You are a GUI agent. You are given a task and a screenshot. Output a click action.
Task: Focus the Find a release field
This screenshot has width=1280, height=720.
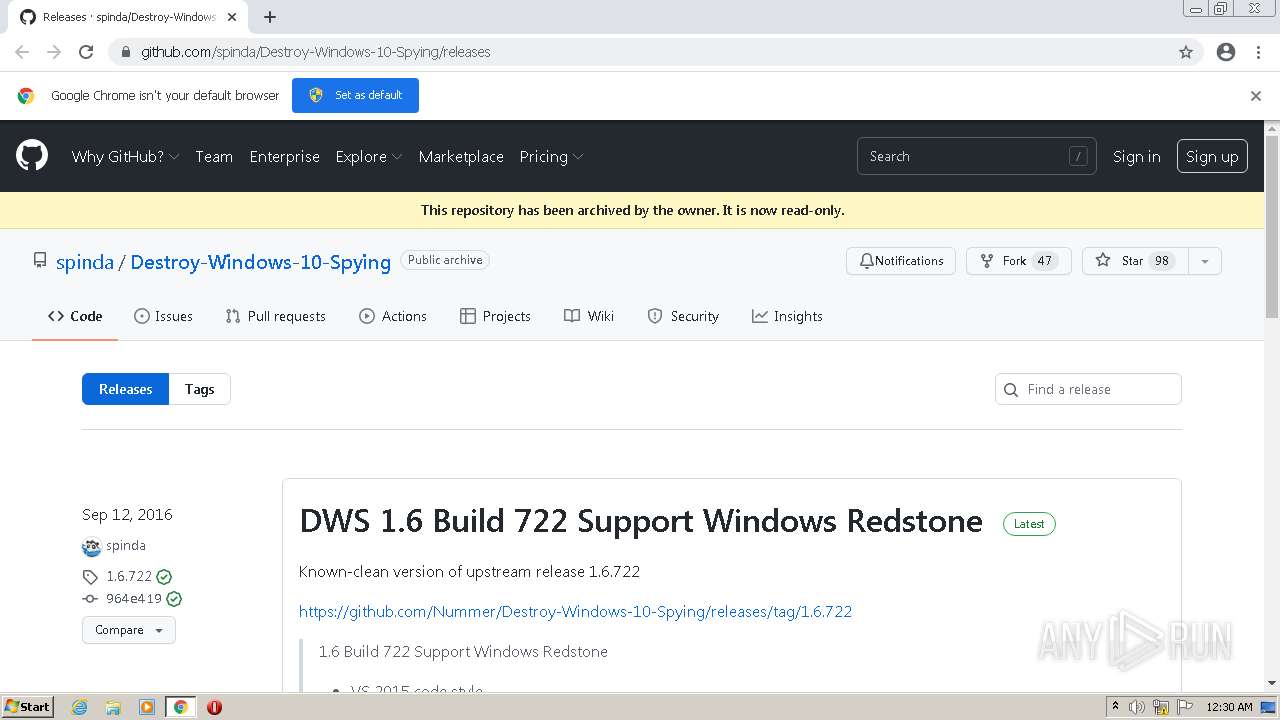pyautogui.click(x=1098, y=389)
